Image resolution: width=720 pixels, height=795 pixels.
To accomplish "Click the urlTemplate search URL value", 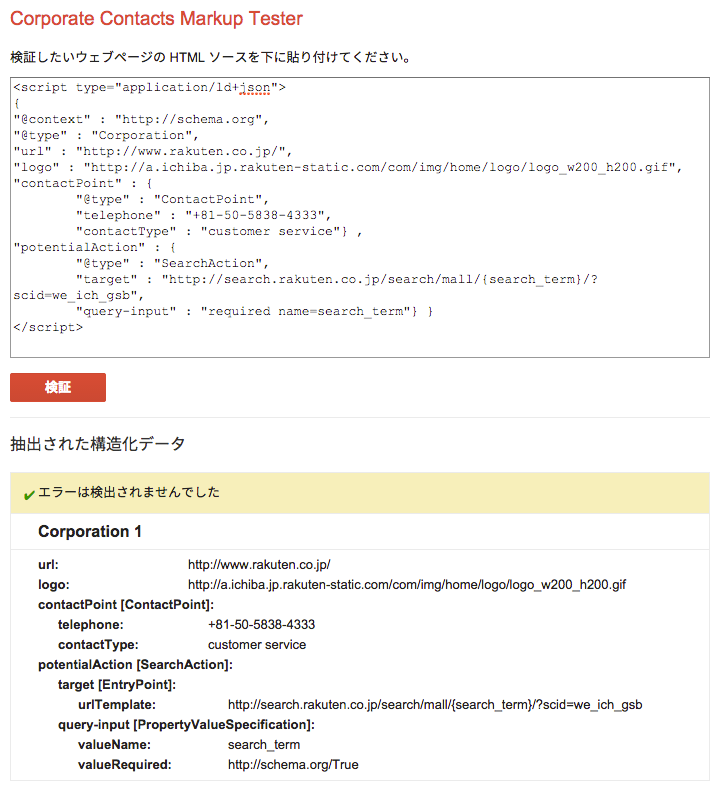I will (x=435, y=705).
